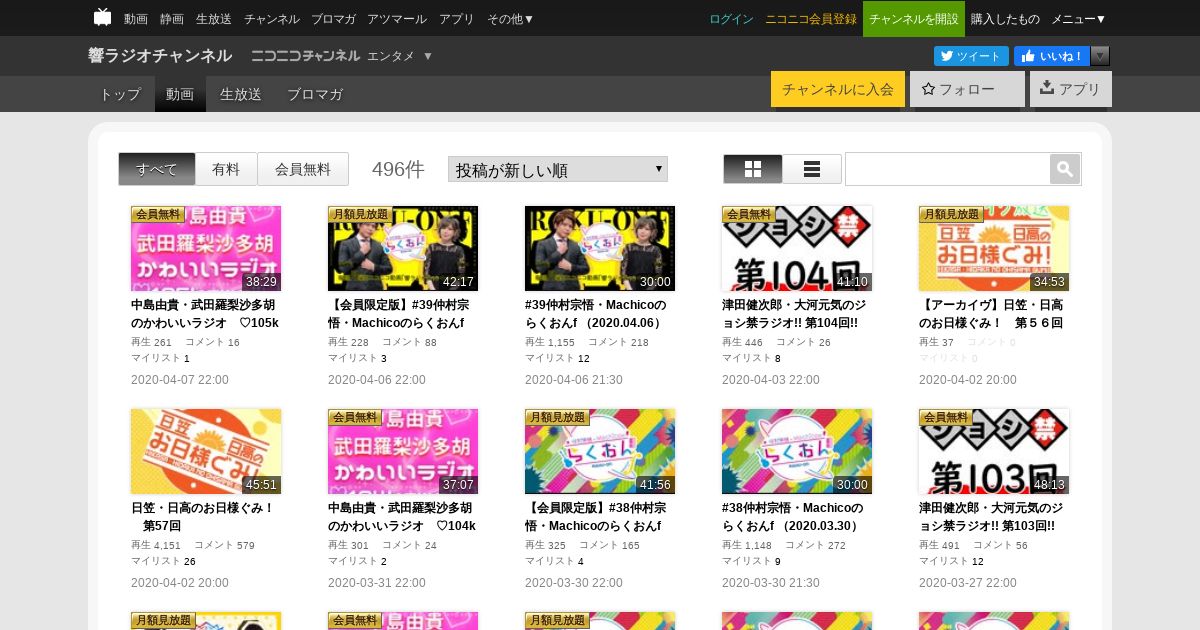
Task: Open the その他▼ menu
Action: point(510,19)
